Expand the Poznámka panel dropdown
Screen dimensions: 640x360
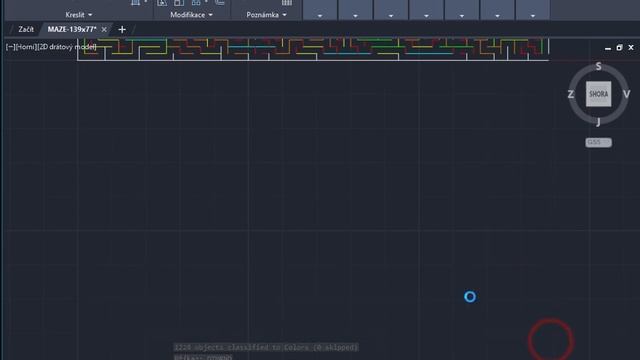pyautogui.click(x=267, y=15)
